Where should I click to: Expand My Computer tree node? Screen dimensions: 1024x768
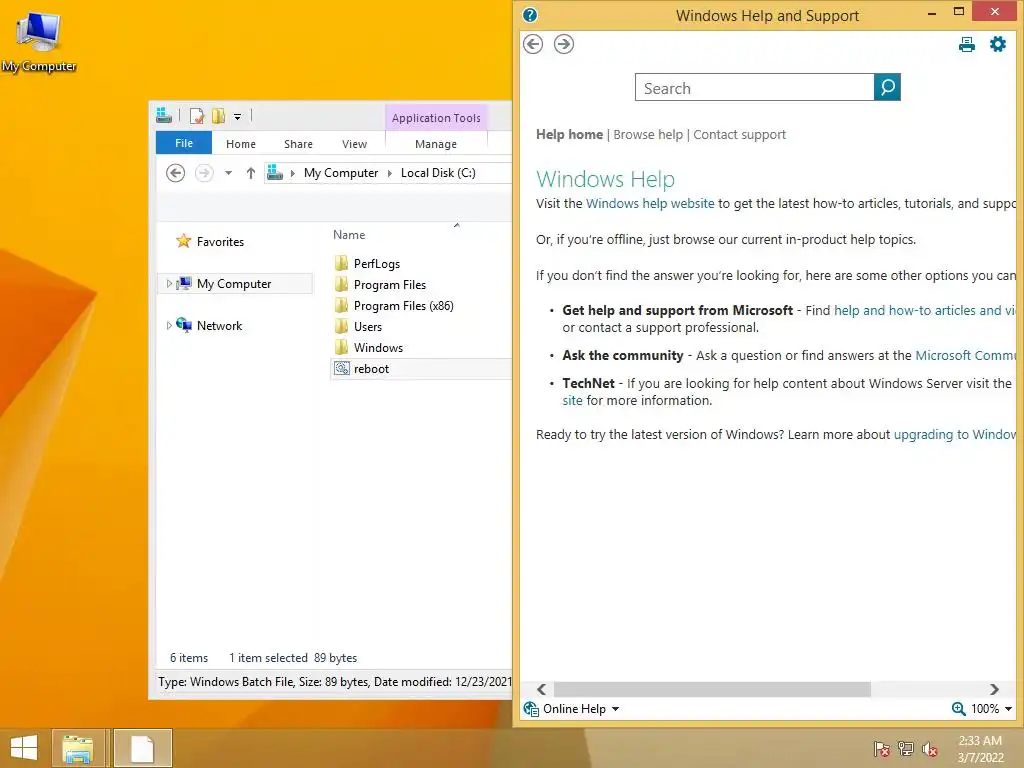(169, 283)
